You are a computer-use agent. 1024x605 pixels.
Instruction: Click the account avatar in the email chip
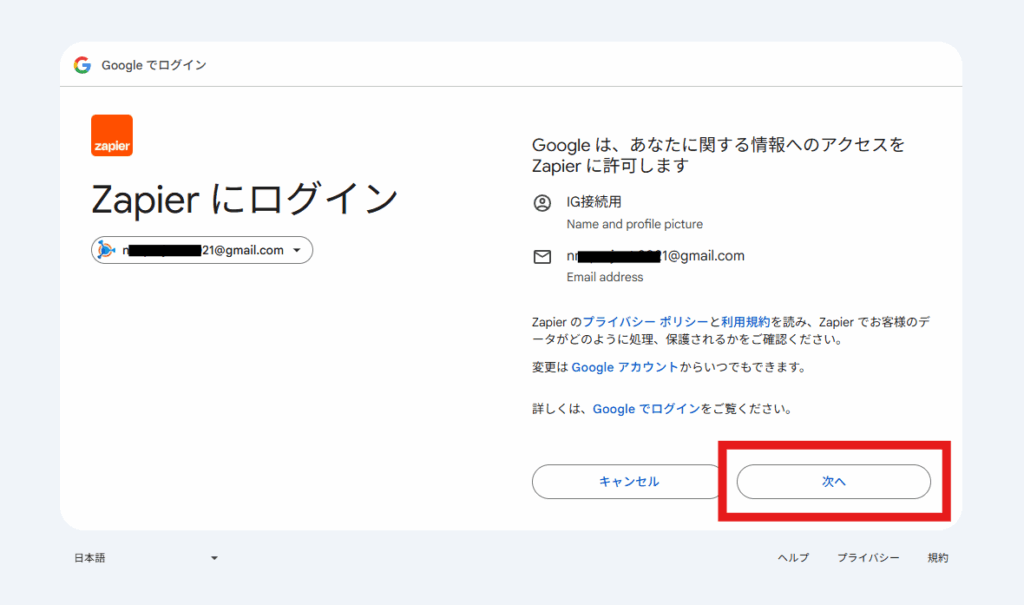(106, 250)
